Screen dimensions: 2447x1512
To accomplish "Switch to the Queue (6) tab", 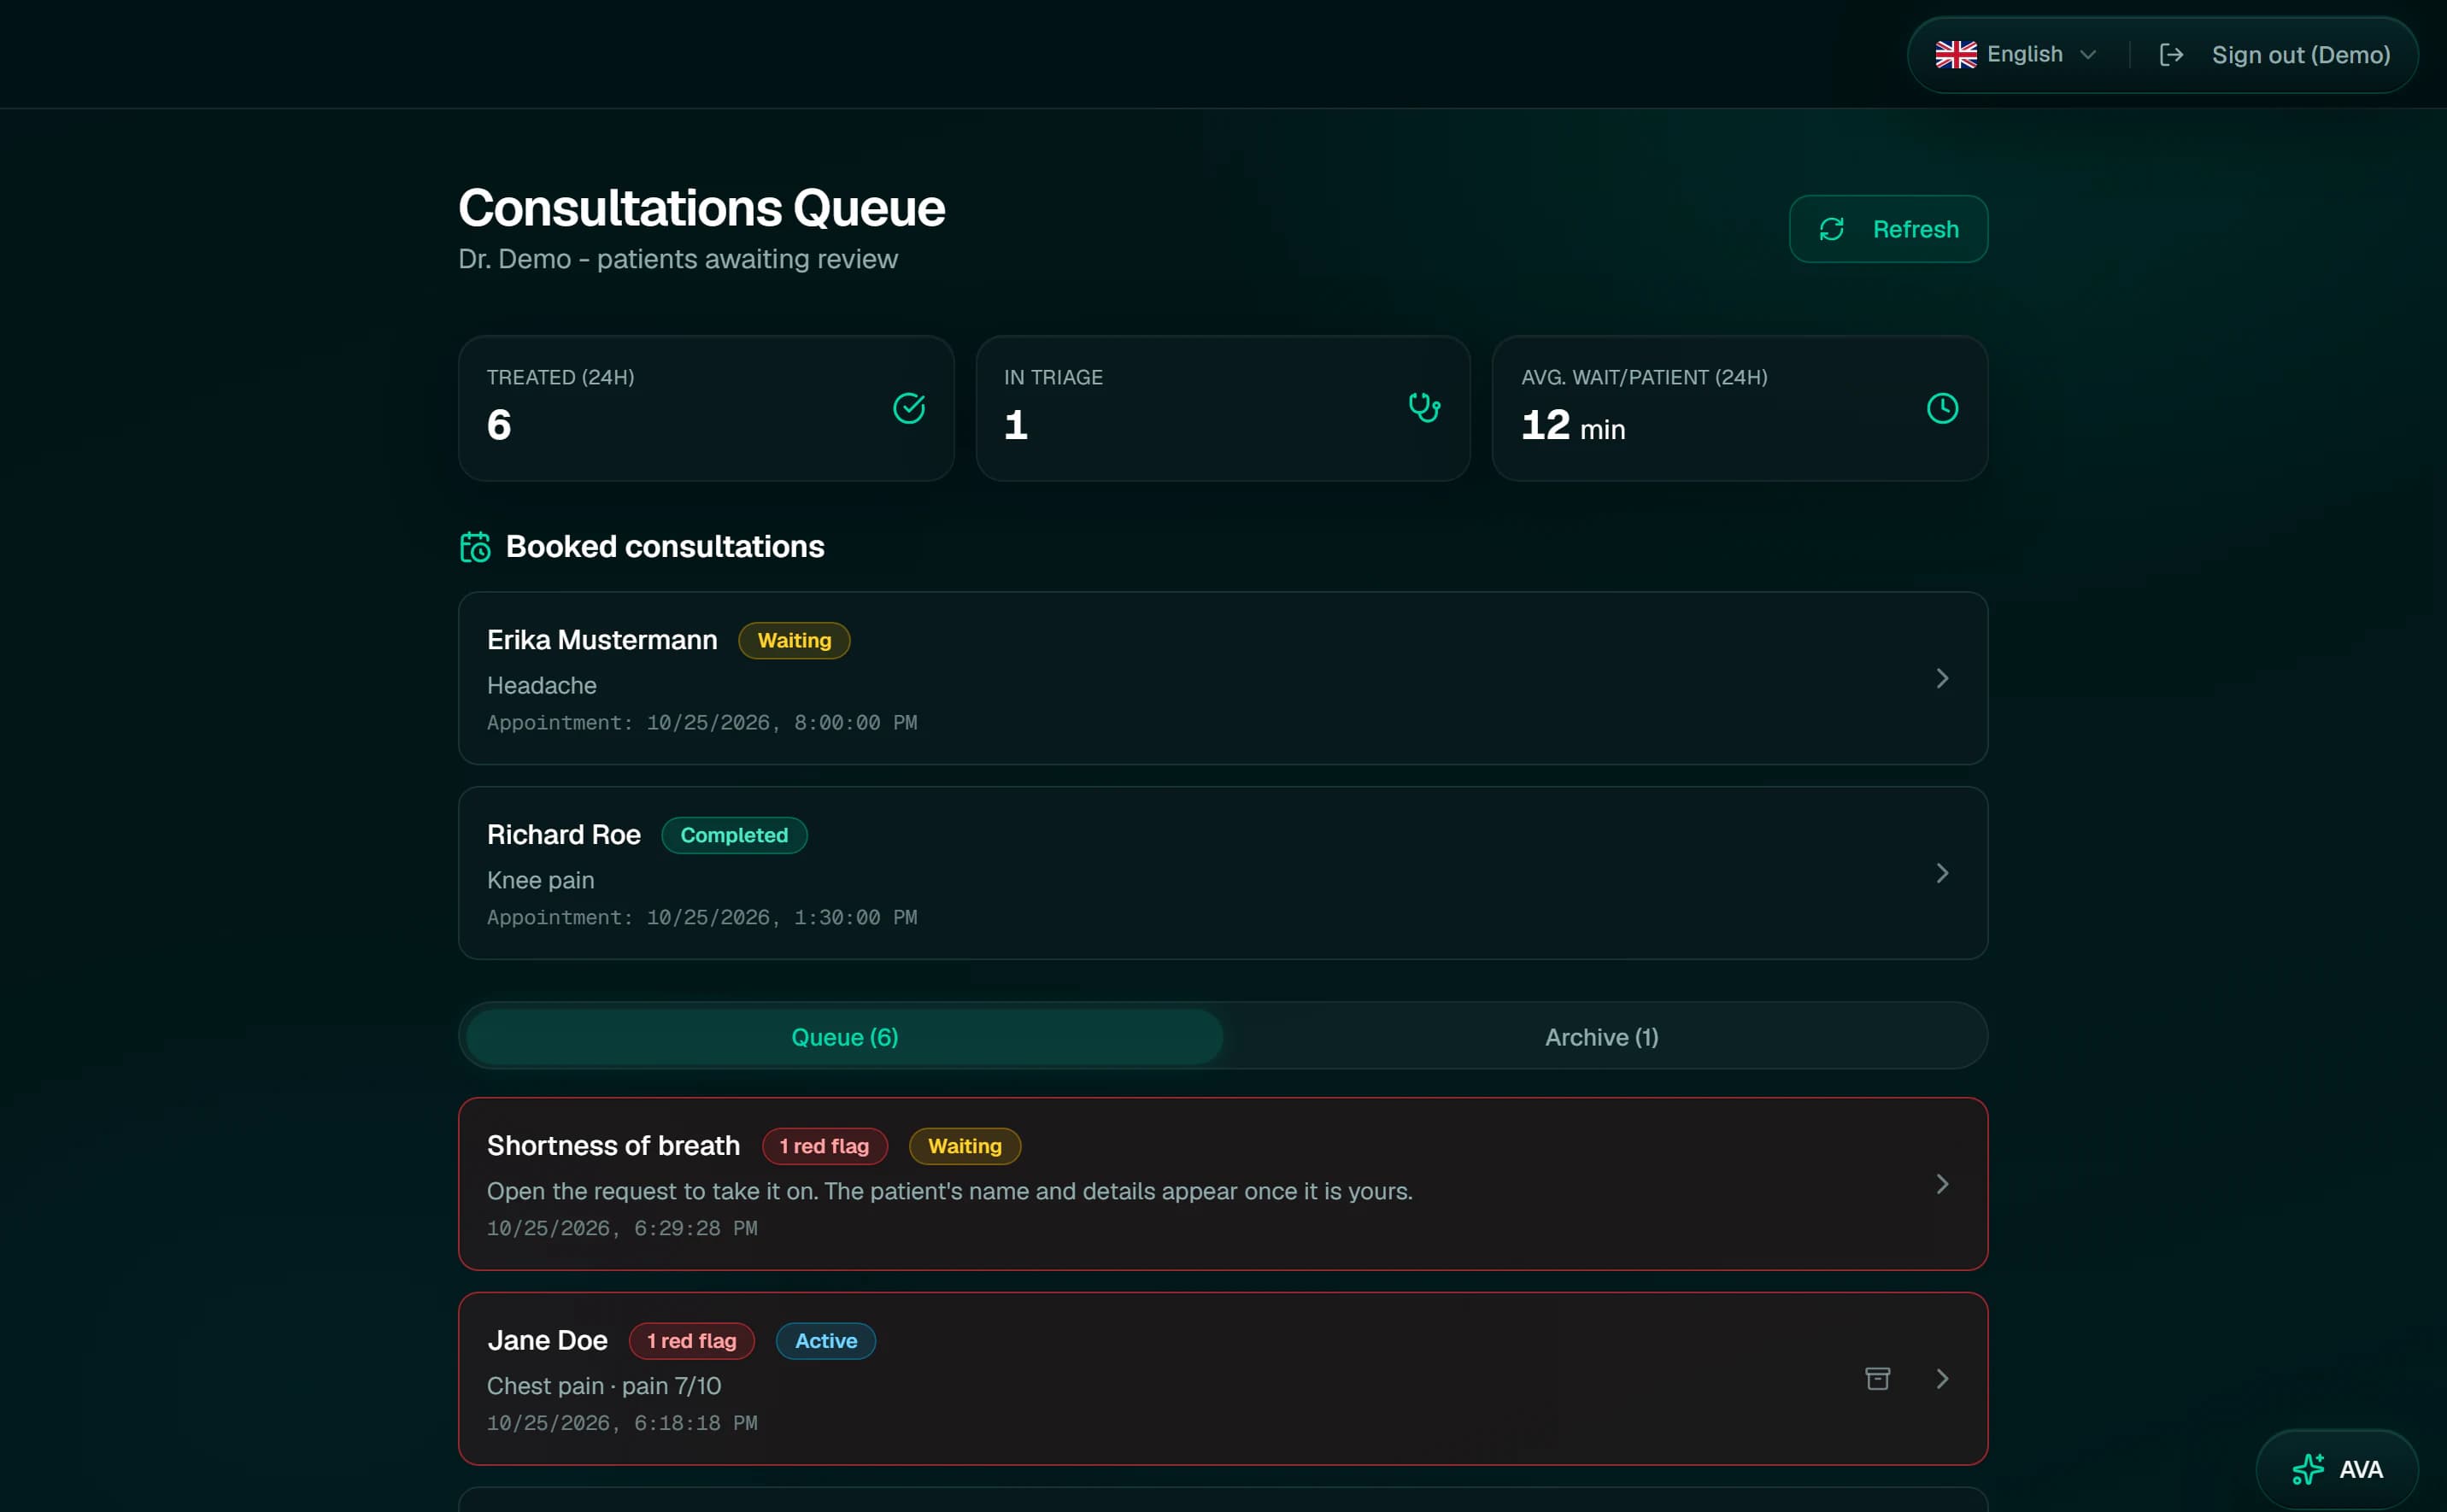I will click(x=844, y=1037).
